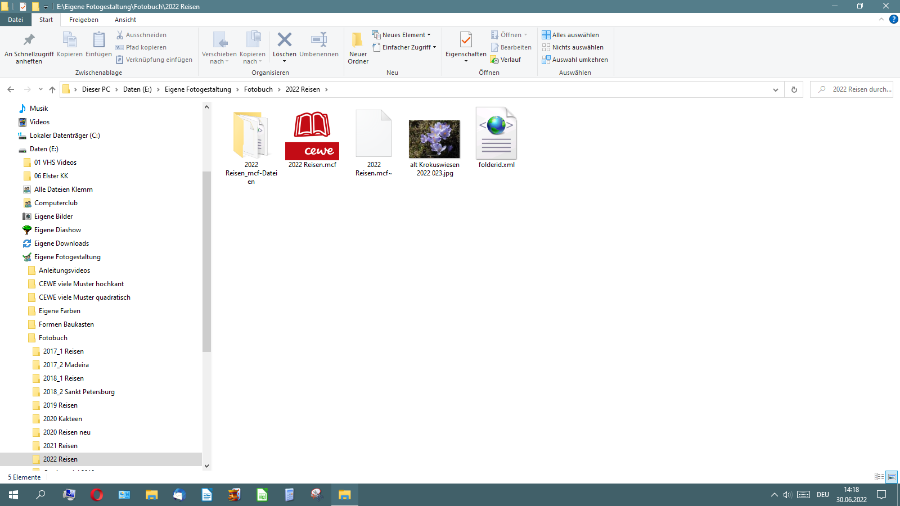Click An Schnellzugriff anheften pin icon
This screenshot has width=900, height=506.
click(x=28, y=40)
